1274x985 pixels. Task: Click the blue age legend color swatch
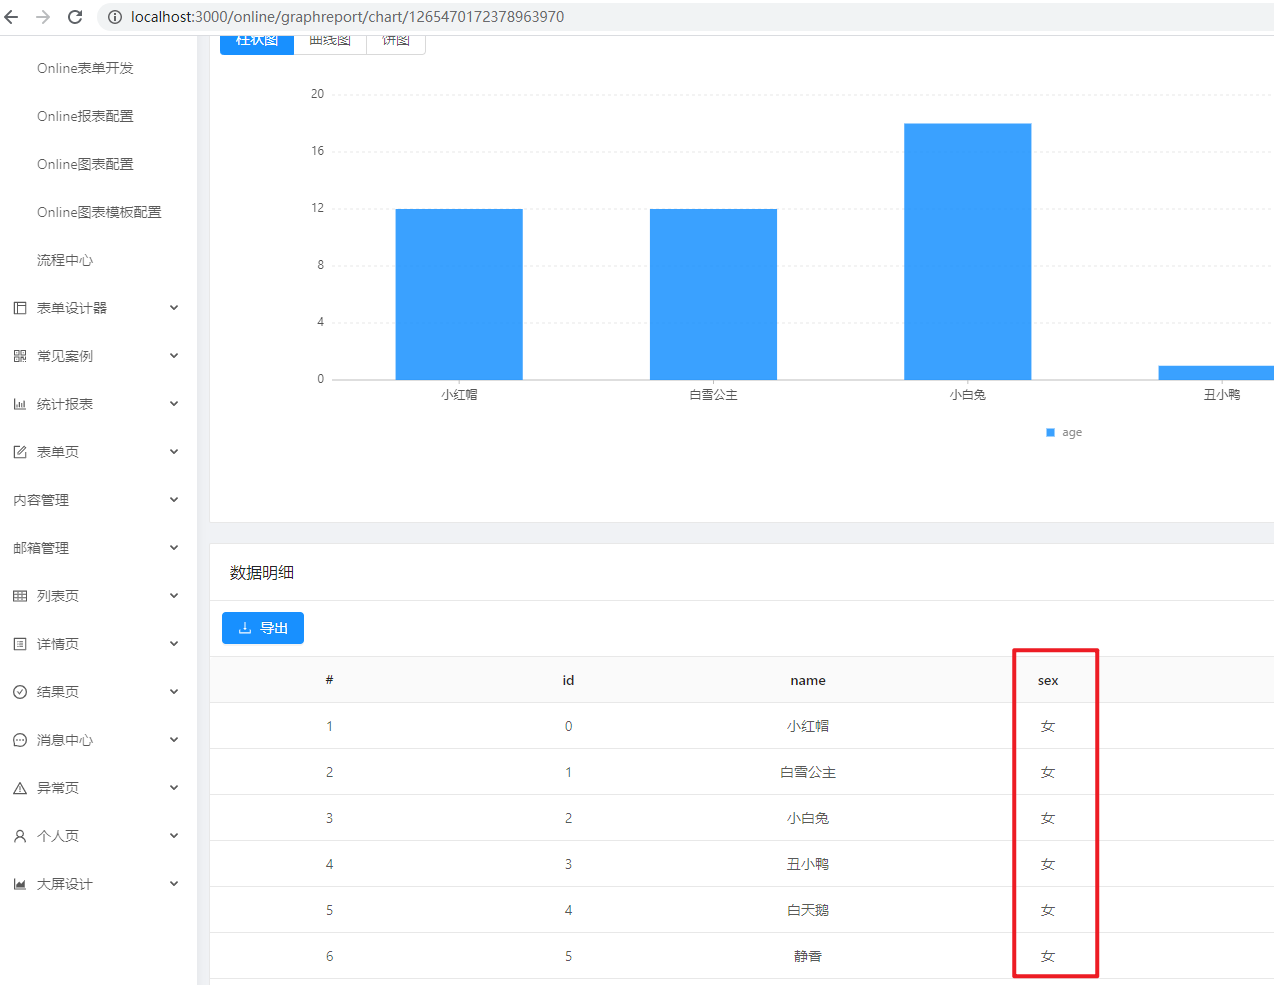(1050, 432)
